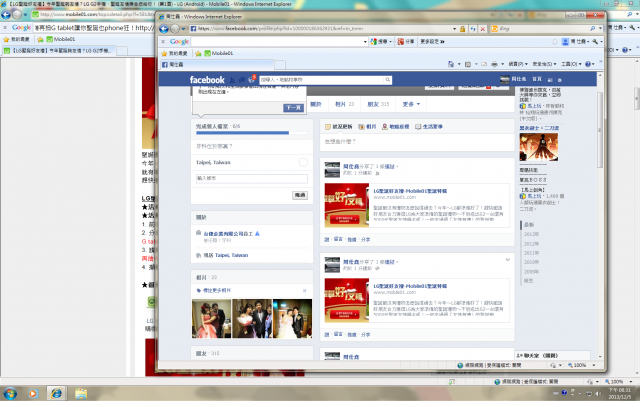Jump to 2012 on timeline year navigator
640x407 pixels.
coord(531,244)
